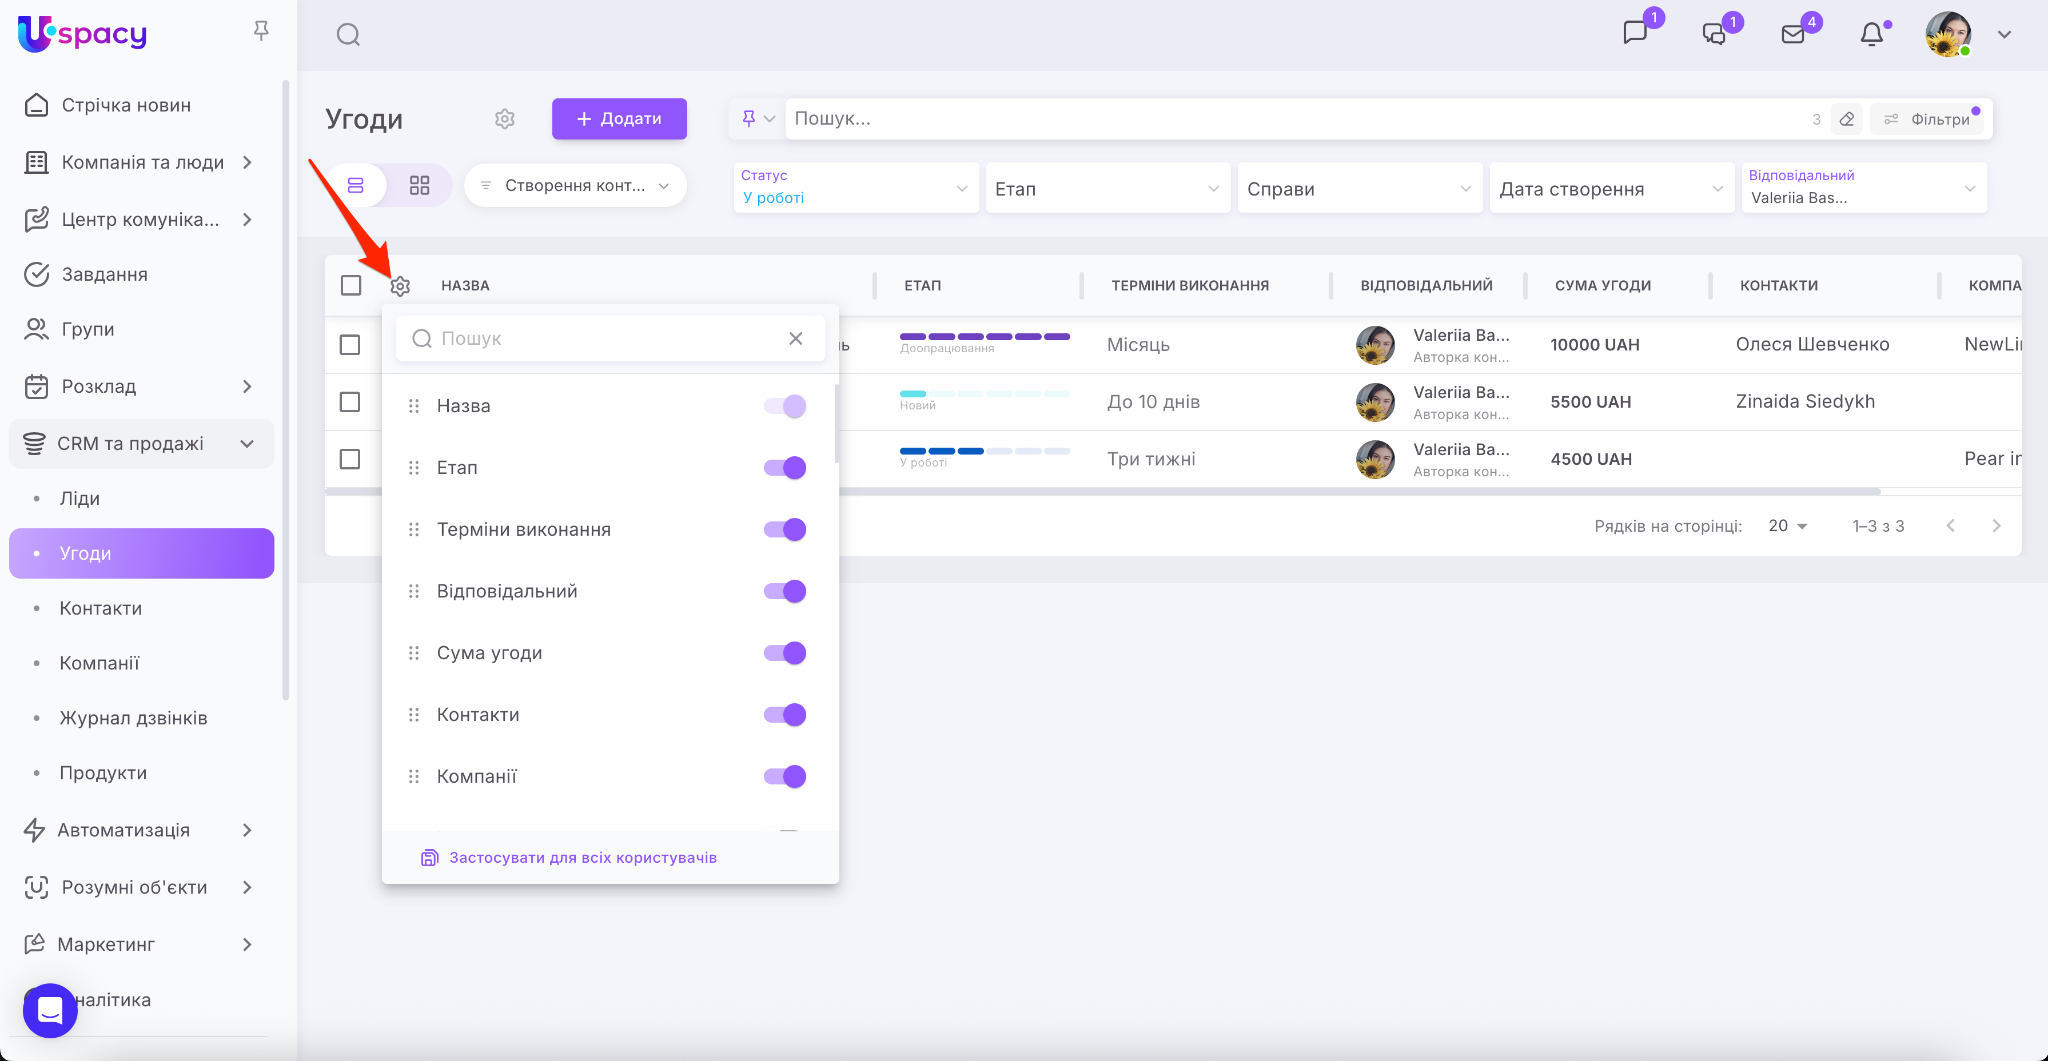Screen dimensions: 2048x1061
Task: Click the column settings gear icon
Action: point(400,286)
